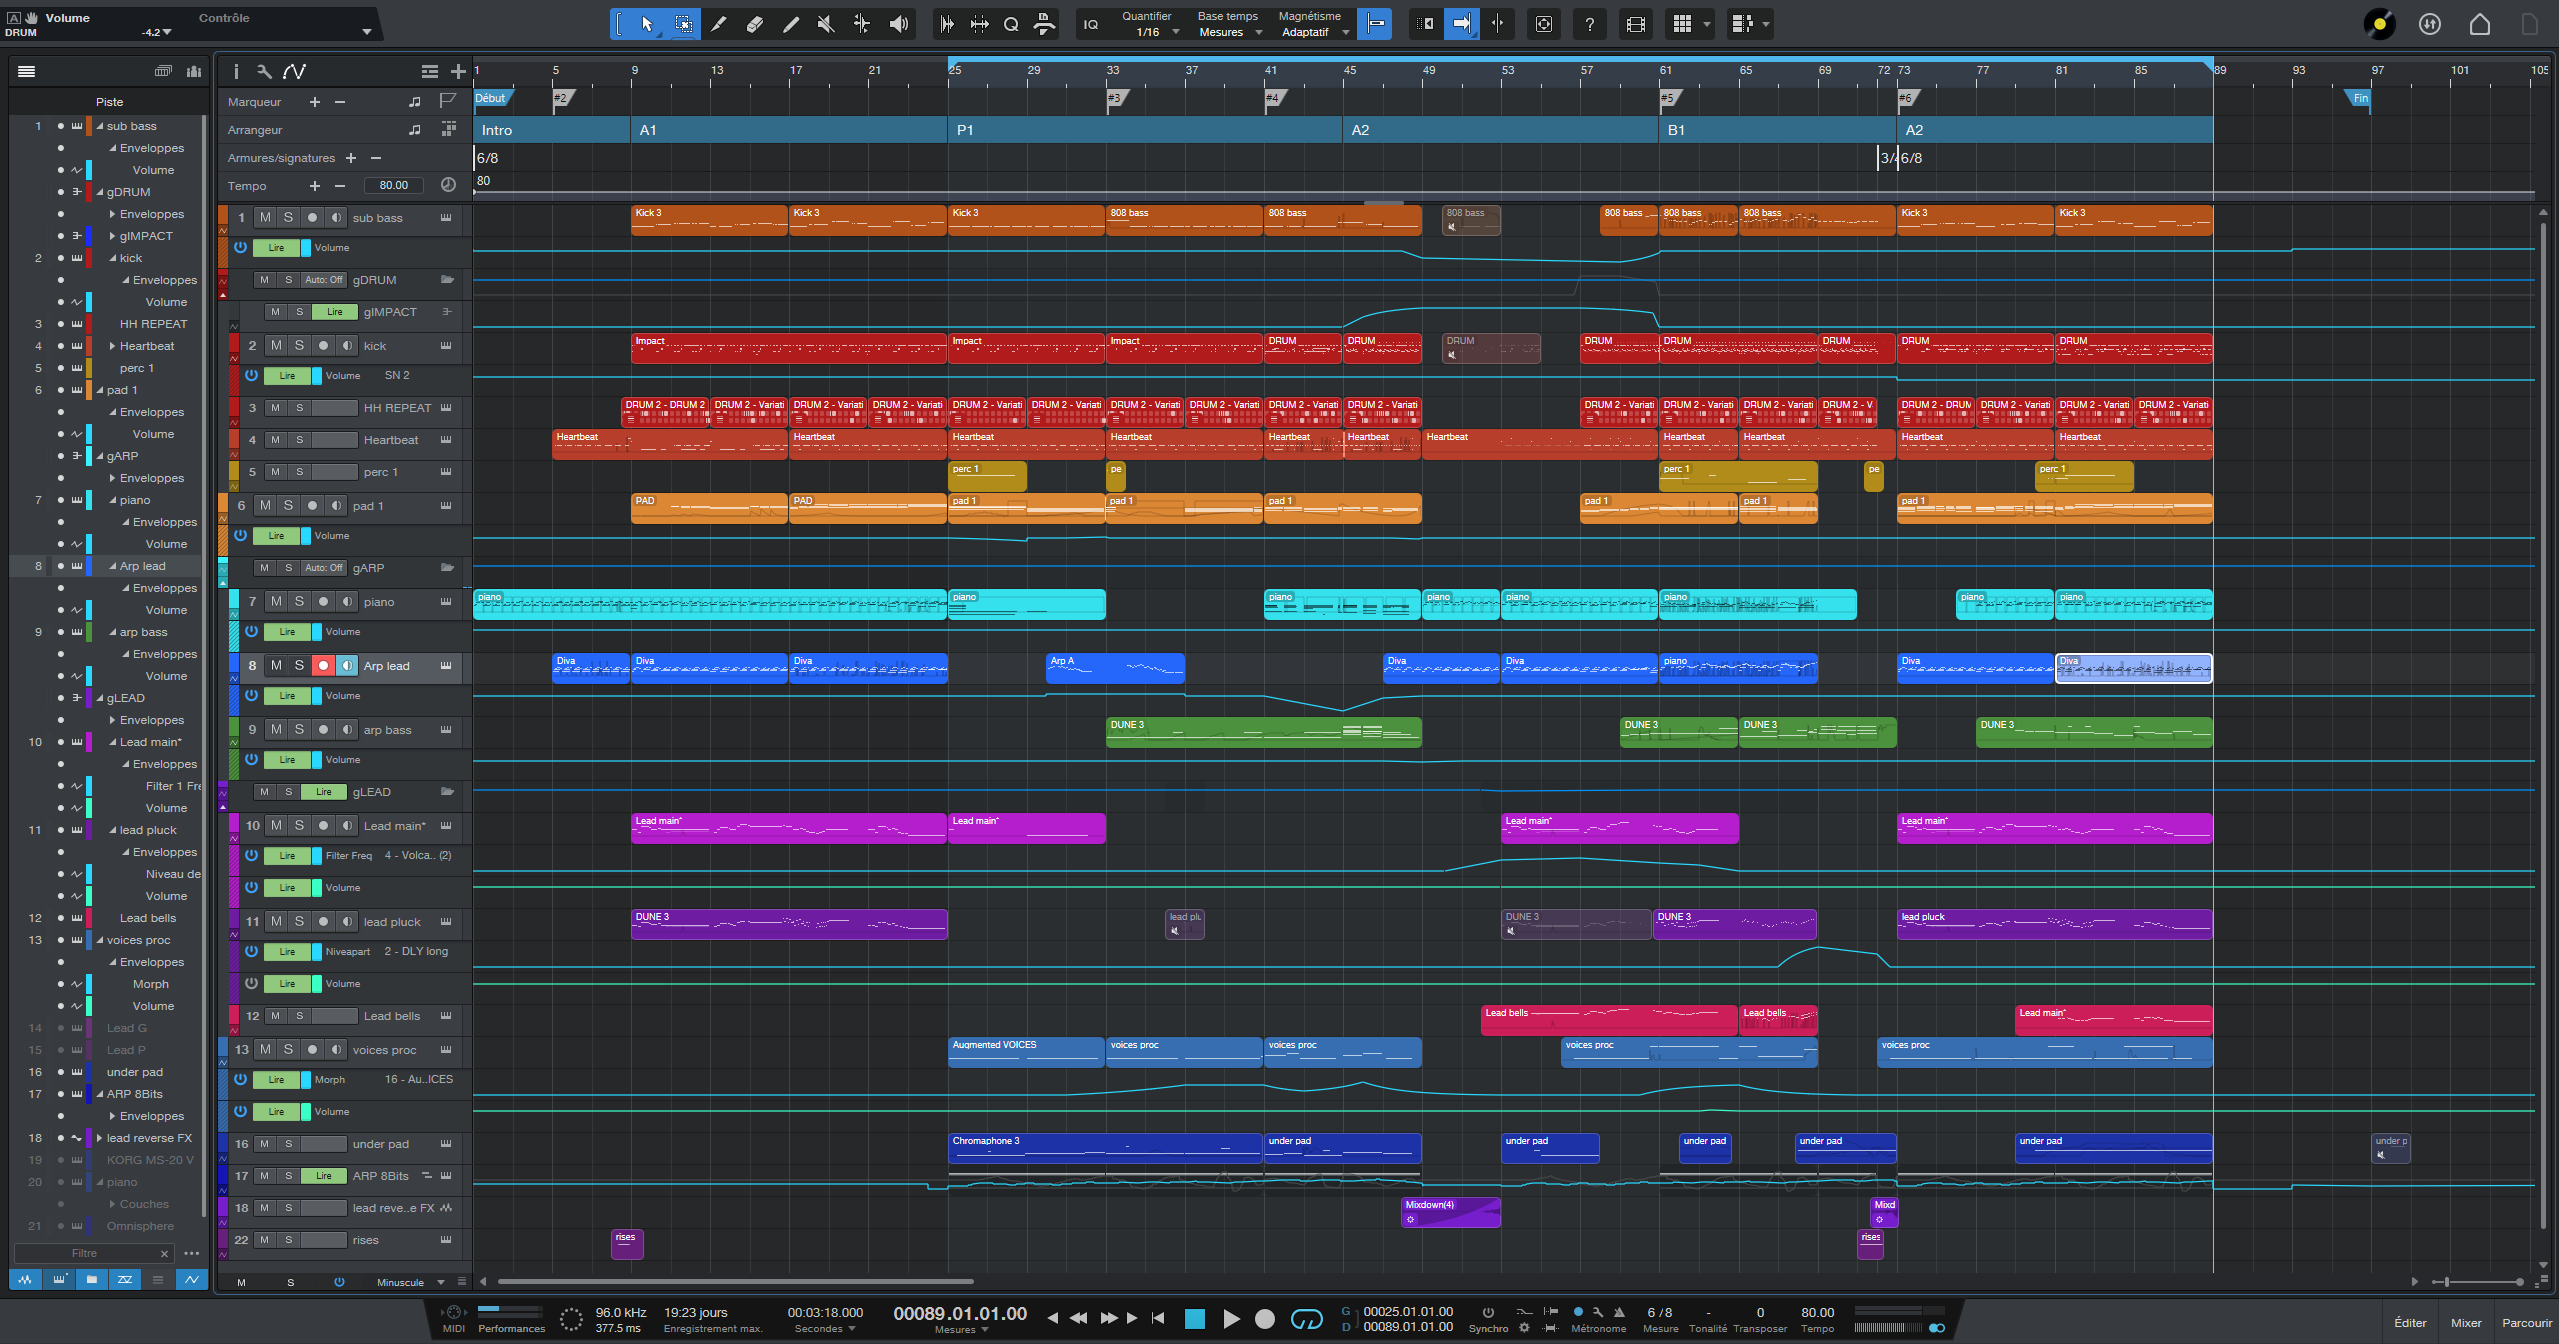Select the Eraser tool
2559x1344 pixels.
click(755, 24)
